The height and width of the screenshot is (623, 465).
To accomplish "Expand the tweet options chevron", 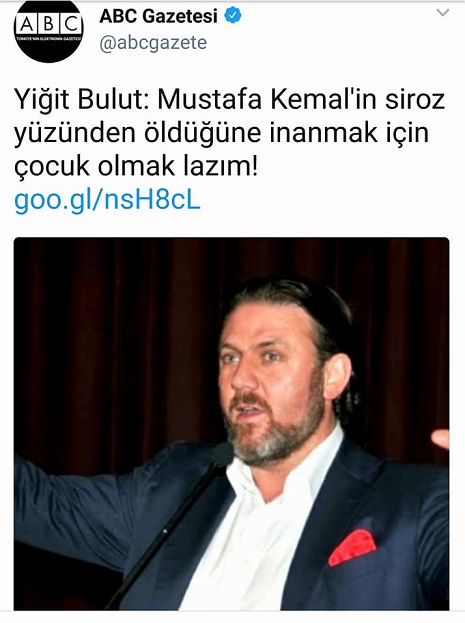I will pyautogui.click(x=443, y=13).
